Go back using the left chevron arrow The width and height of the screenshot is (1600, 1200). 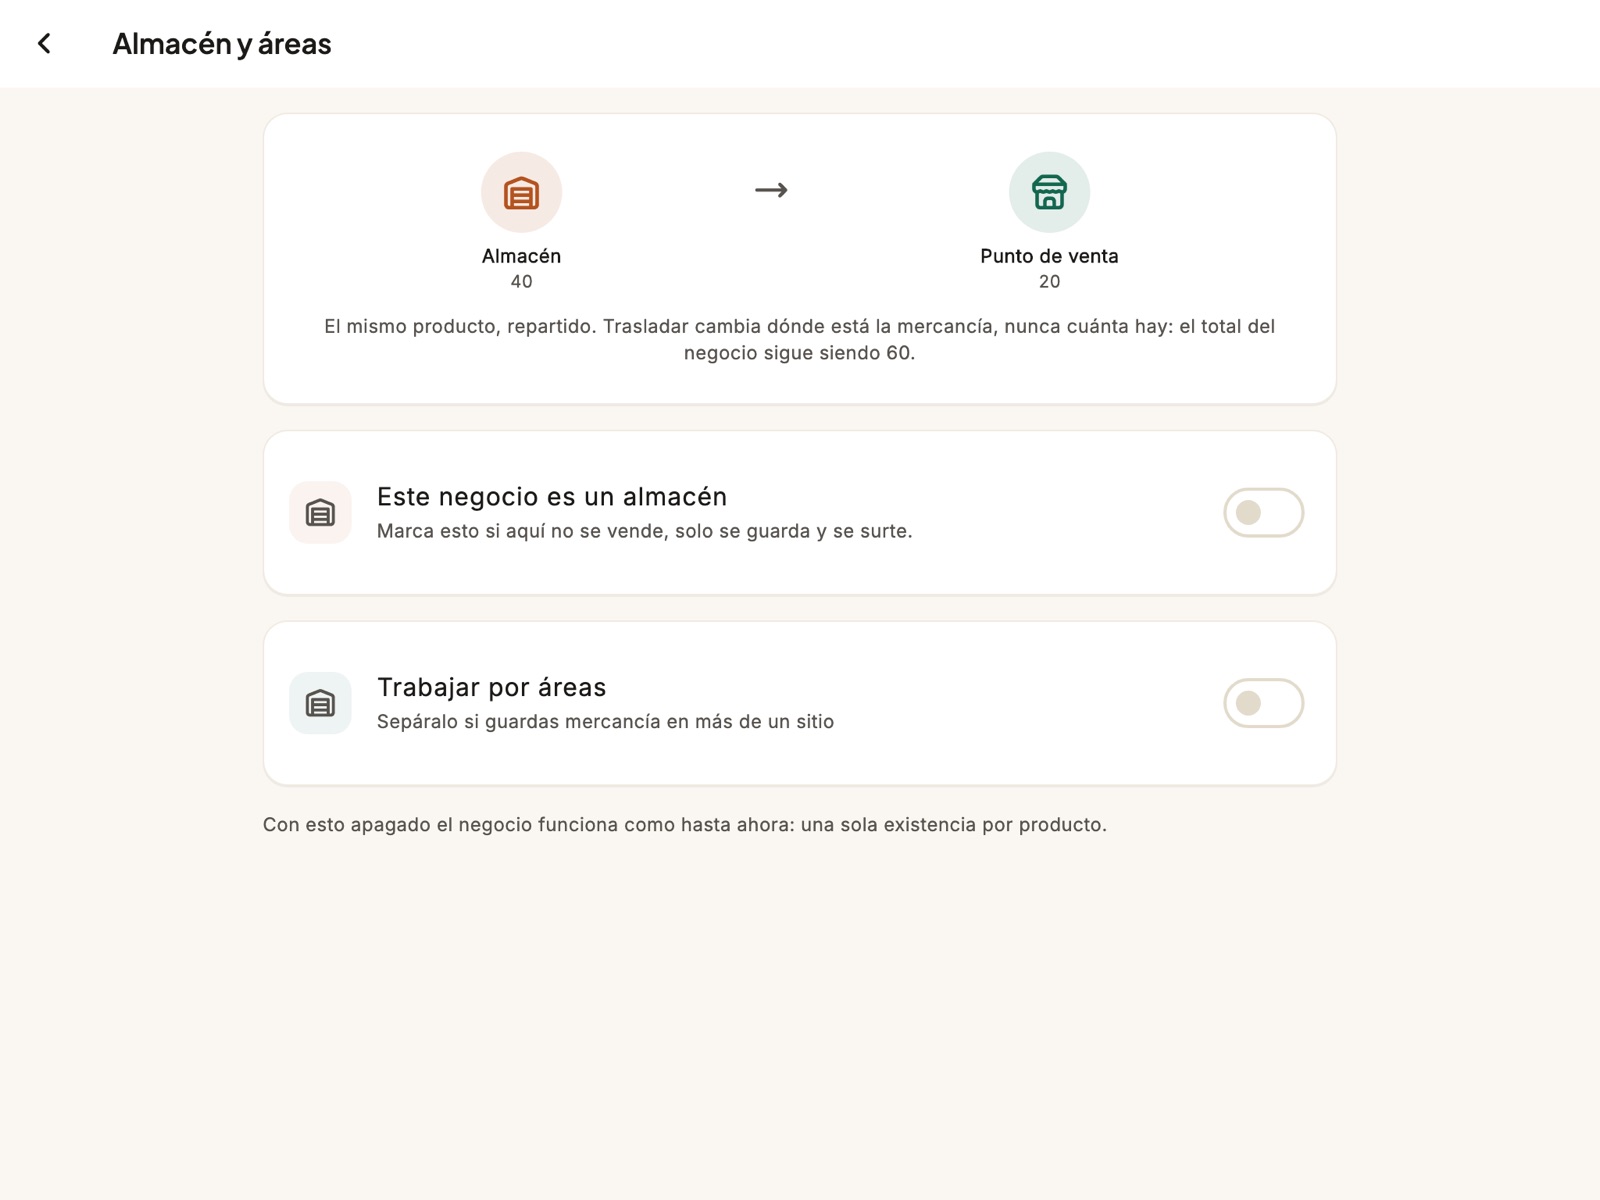tap(44, 44)
